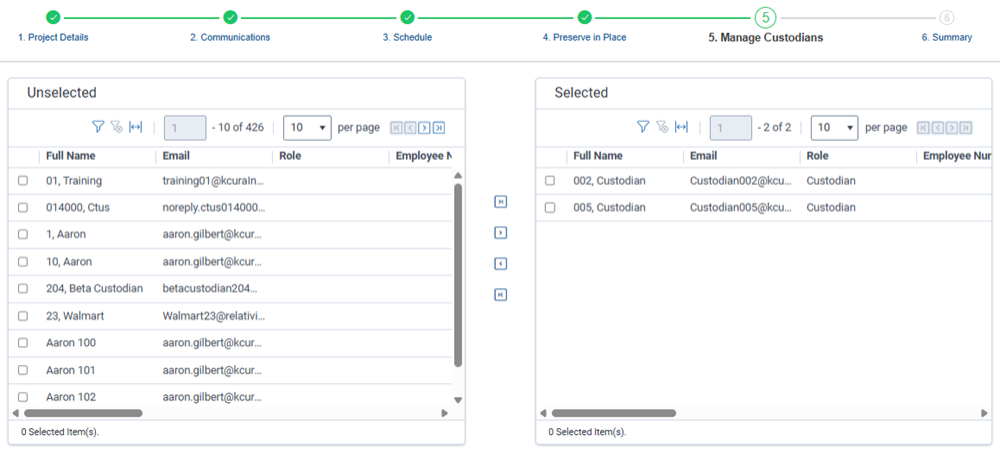The width and height of the screenshot is (1000, 455).
Task: Click scroll right arrow in Unselected list
Action: click(445, 414)
